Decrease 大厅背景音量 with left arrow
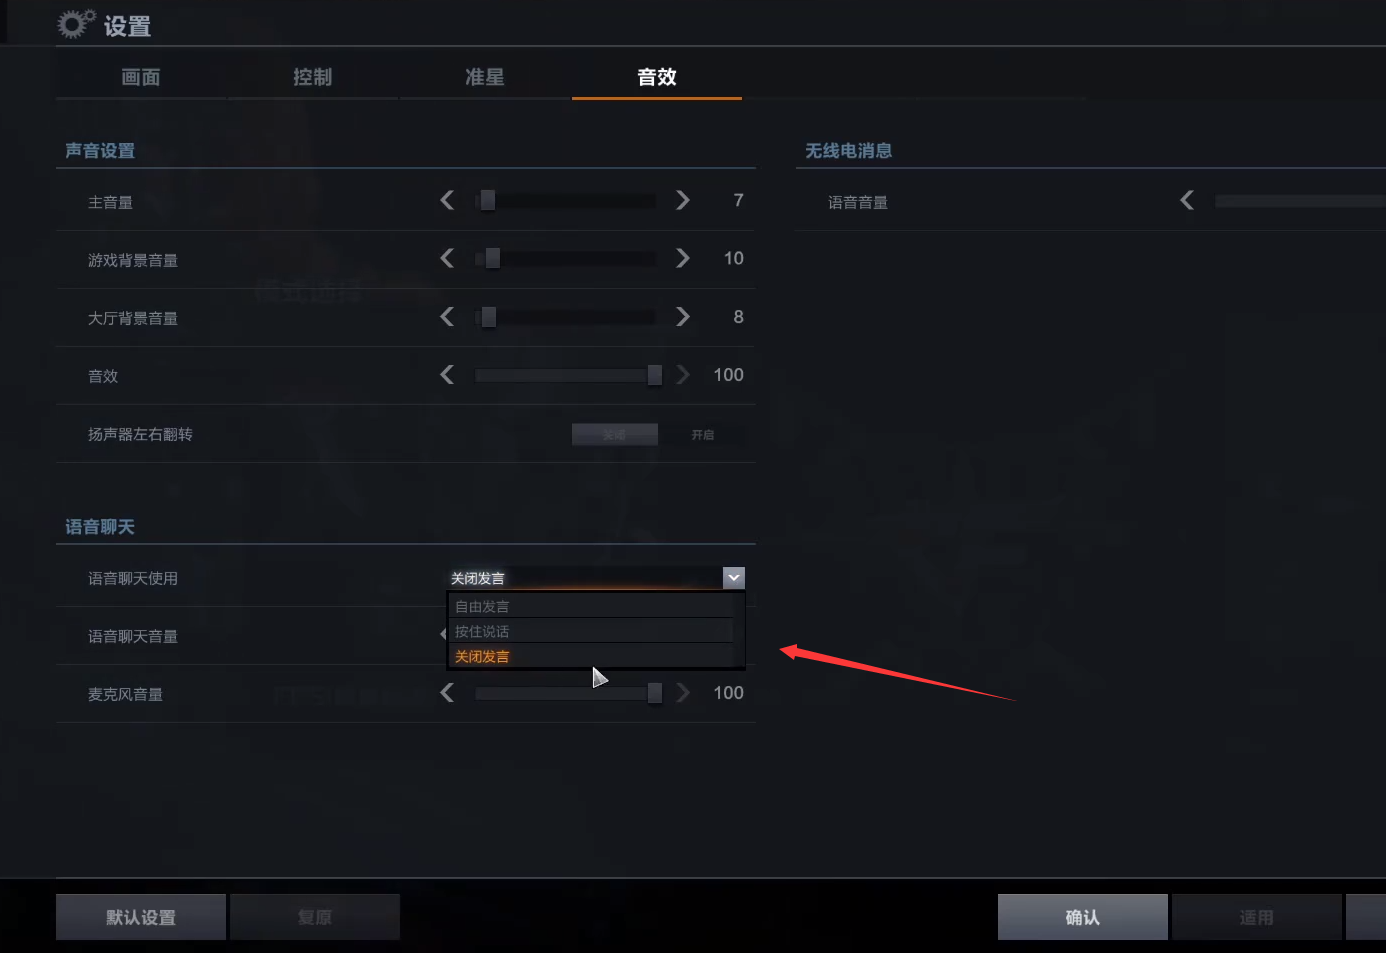Screen dimensions: 1386x953 tap(447, 316)
